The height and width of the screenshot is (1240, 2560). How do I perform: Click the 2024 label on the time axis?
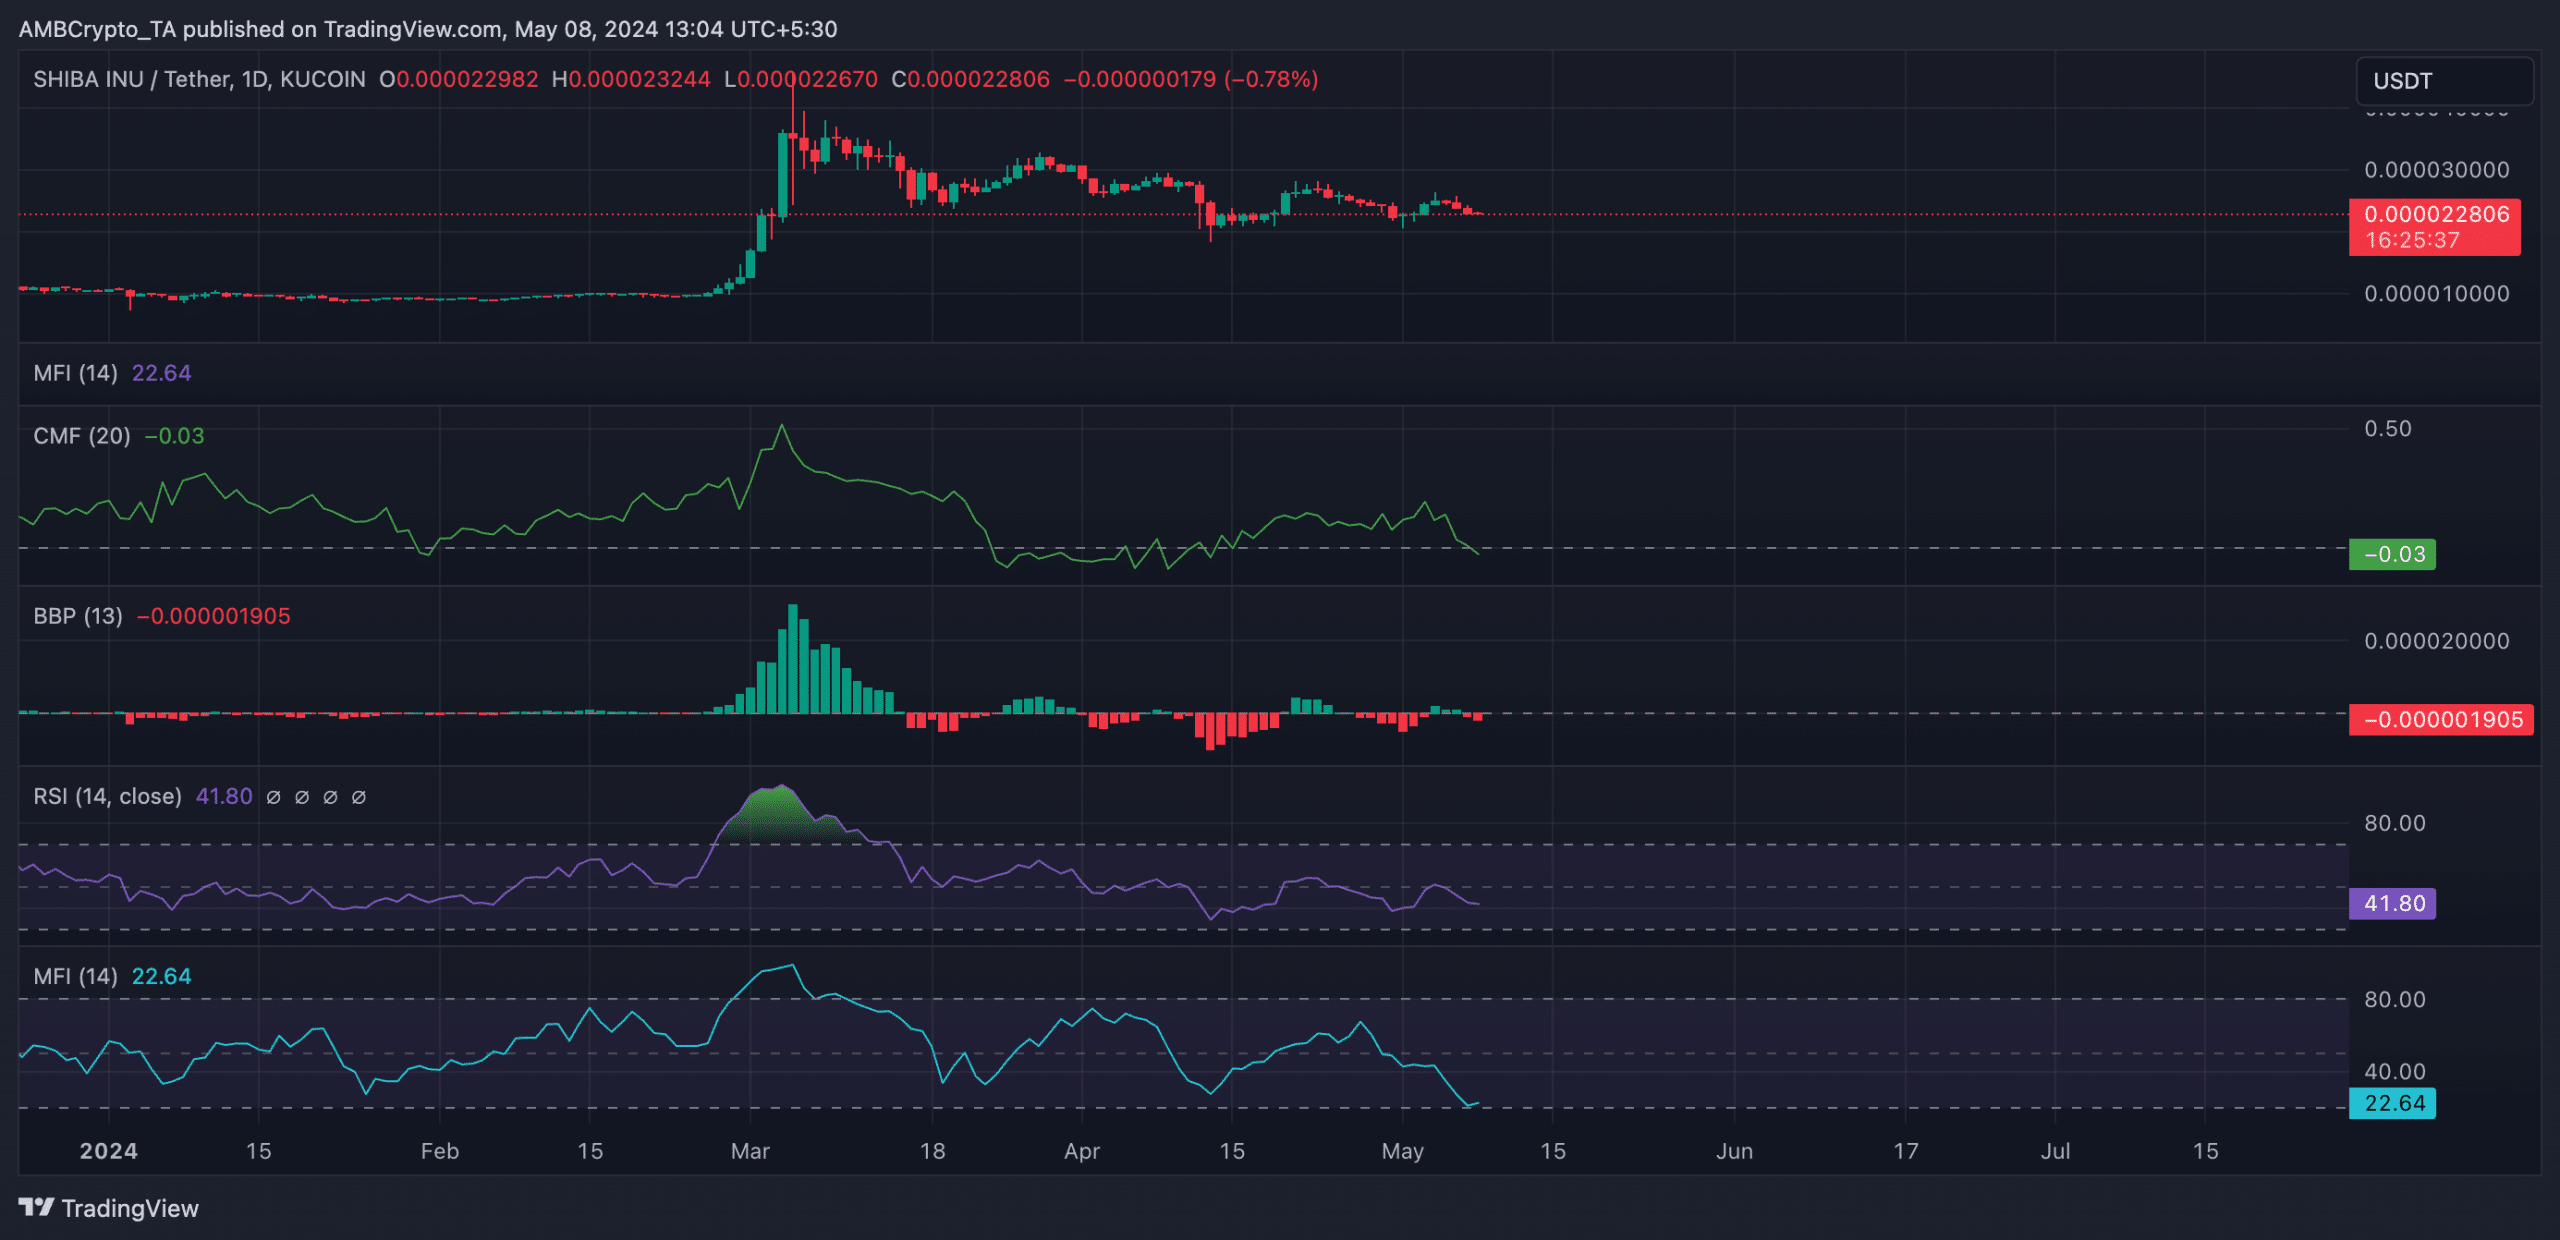coord(109,1151)
